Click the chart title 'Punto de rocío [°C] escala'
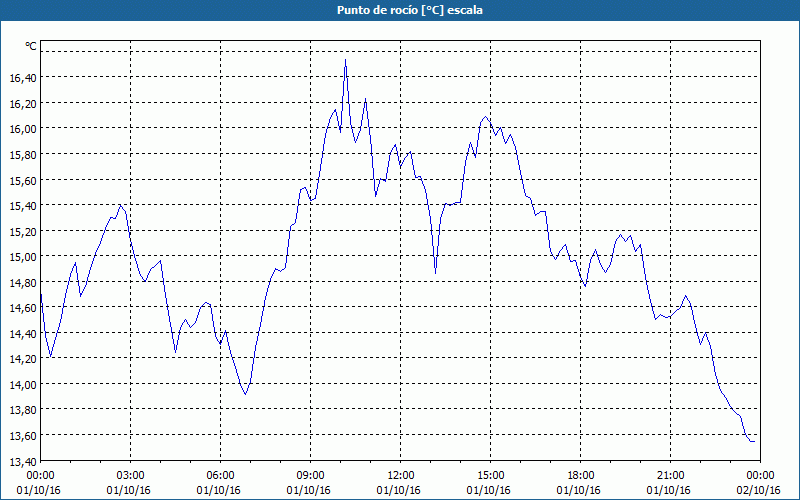Viewport: 800px width, 500px height. click(x=410, y=10)
